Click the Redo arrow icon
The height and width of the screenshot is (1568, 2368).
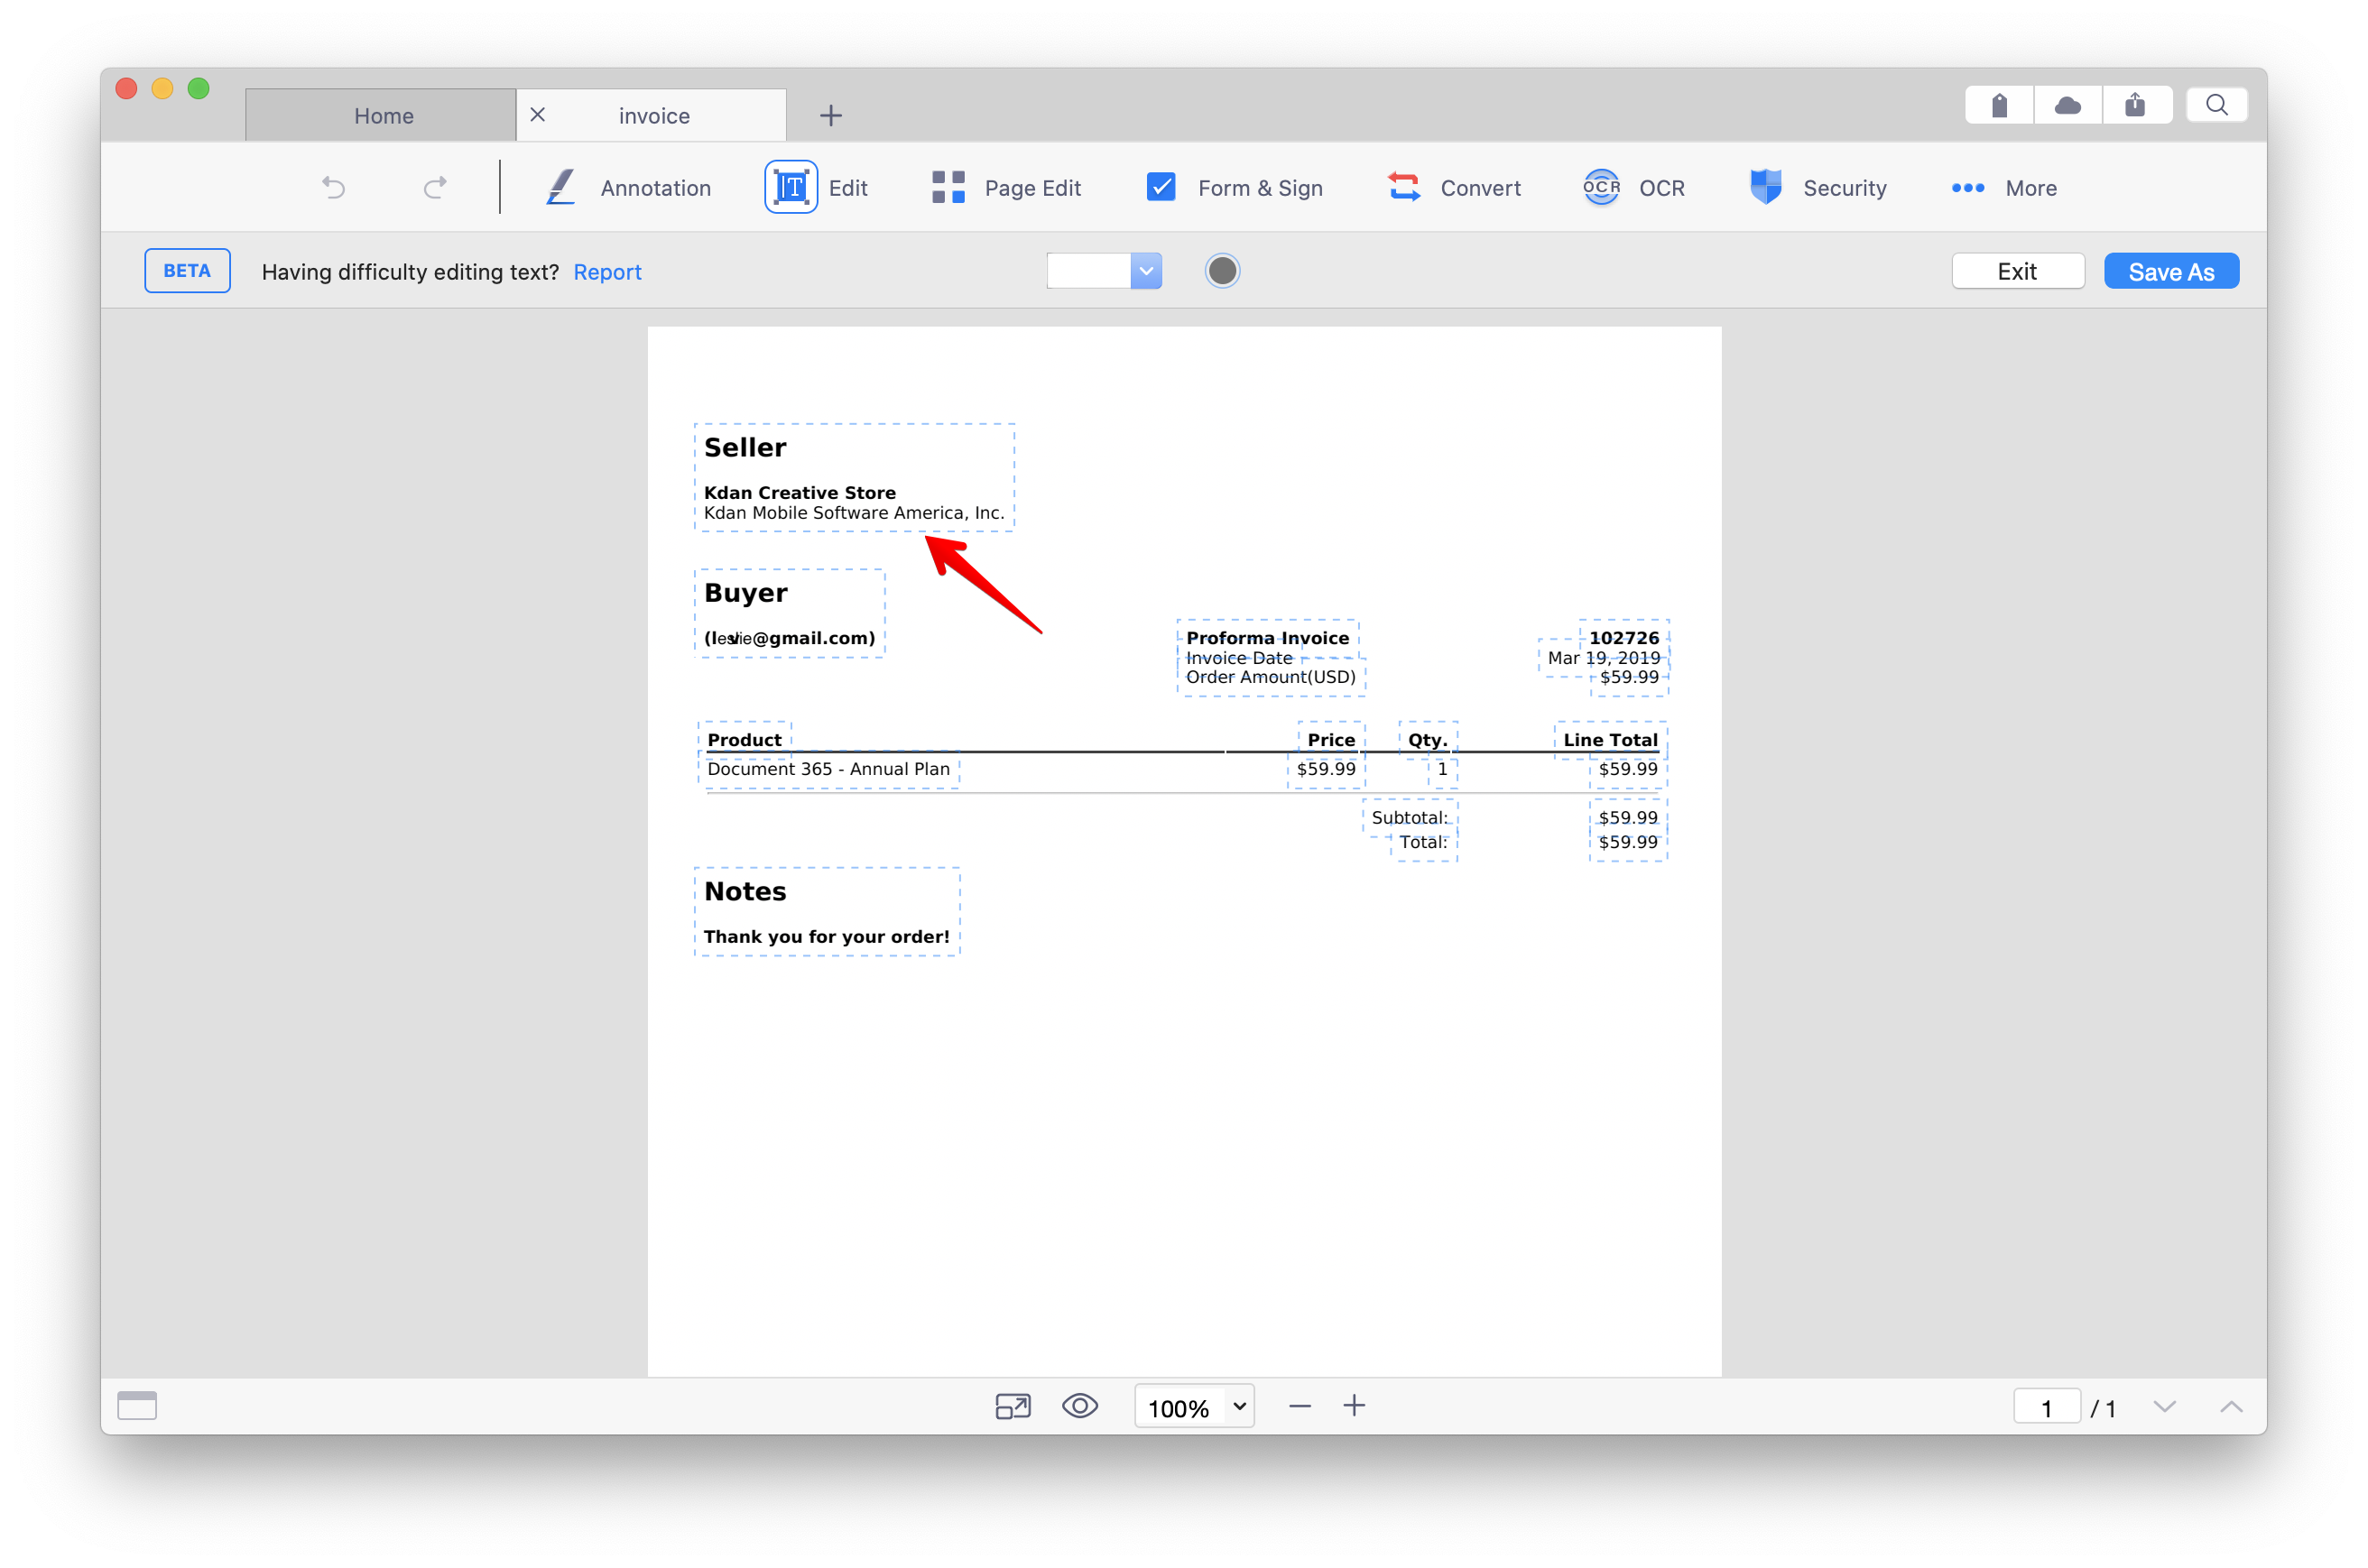435,187
